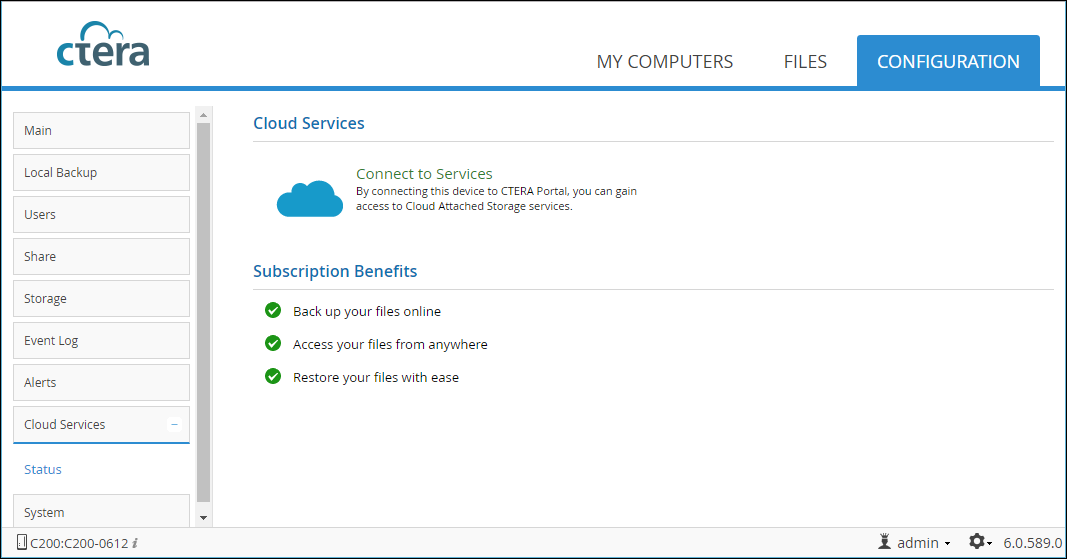Click the CTERA logo
This screenshot has width=1067, height=559.
coord(103,44)
